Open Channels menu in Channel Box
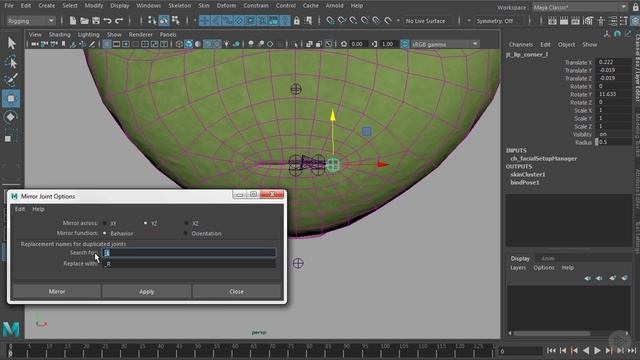The height and width of the screenshot is (360, 640). pyautogui.click(x=521, y=44)
